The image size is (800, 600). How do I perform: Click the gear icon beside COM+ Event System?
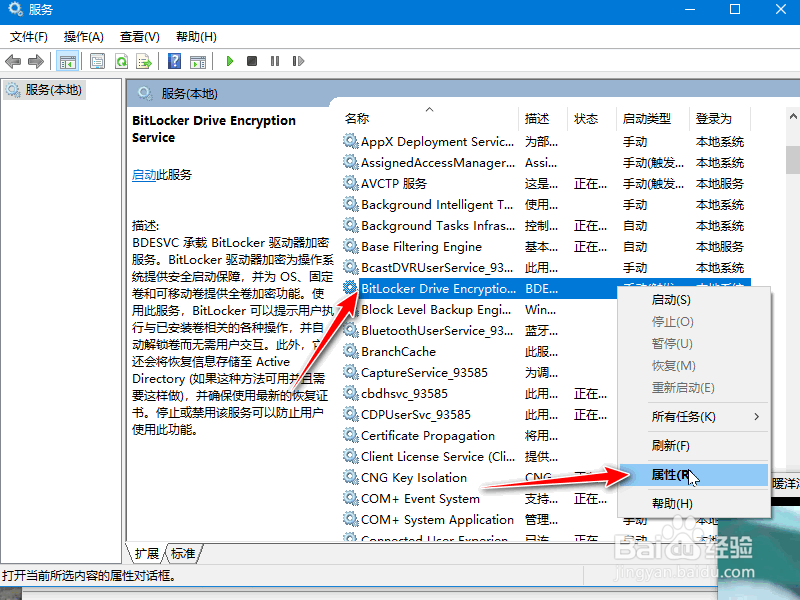(x=351, y=498)
